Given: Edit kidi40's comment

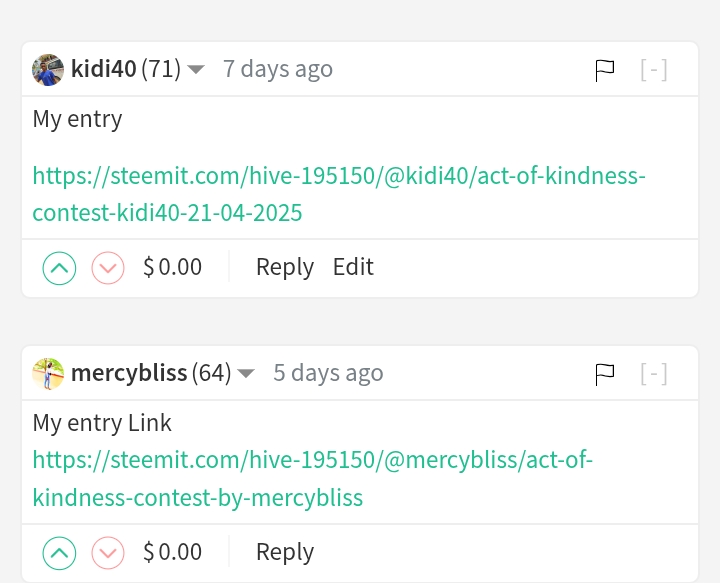Looking at the screenshot, I should click(x=353, y=267).
